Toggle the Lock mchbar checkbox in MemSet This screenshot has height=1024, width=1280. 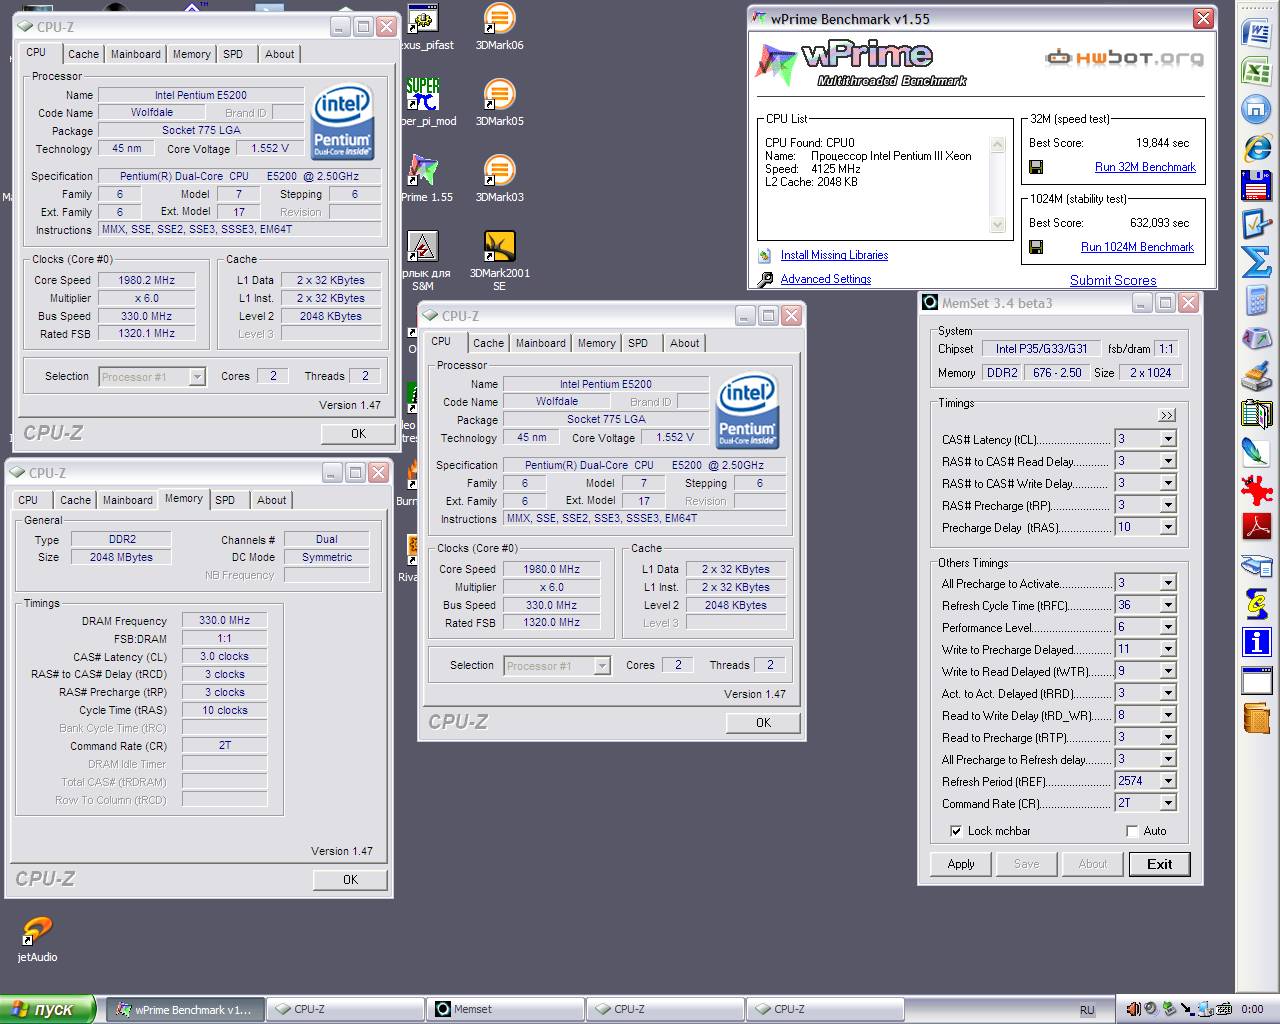pyautogui.click(x=956, y=831)
